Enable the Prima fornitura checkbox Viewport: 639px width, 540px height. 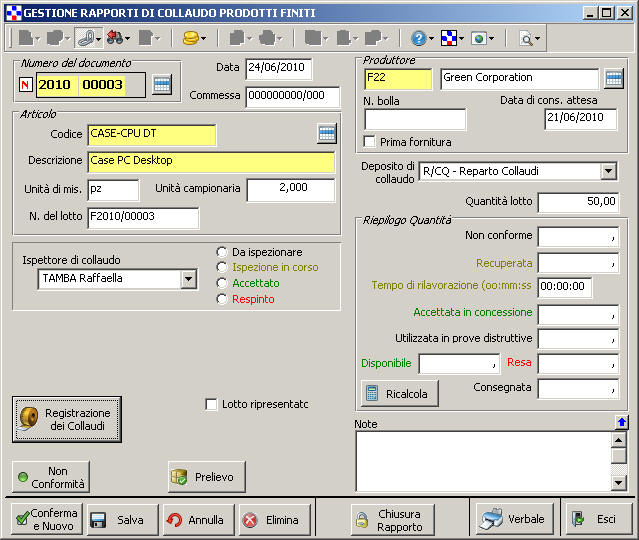pyautogui.click(x=370, y=142)
